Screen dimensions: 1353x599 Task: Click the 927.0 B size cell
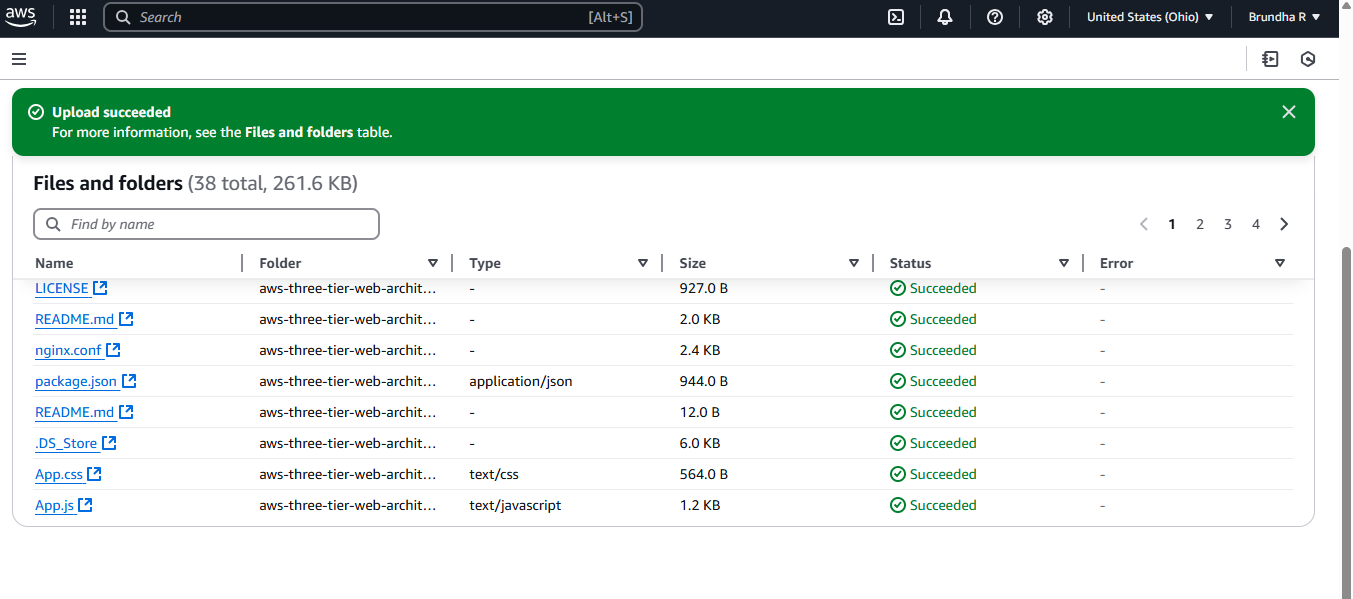pos(703,288)
